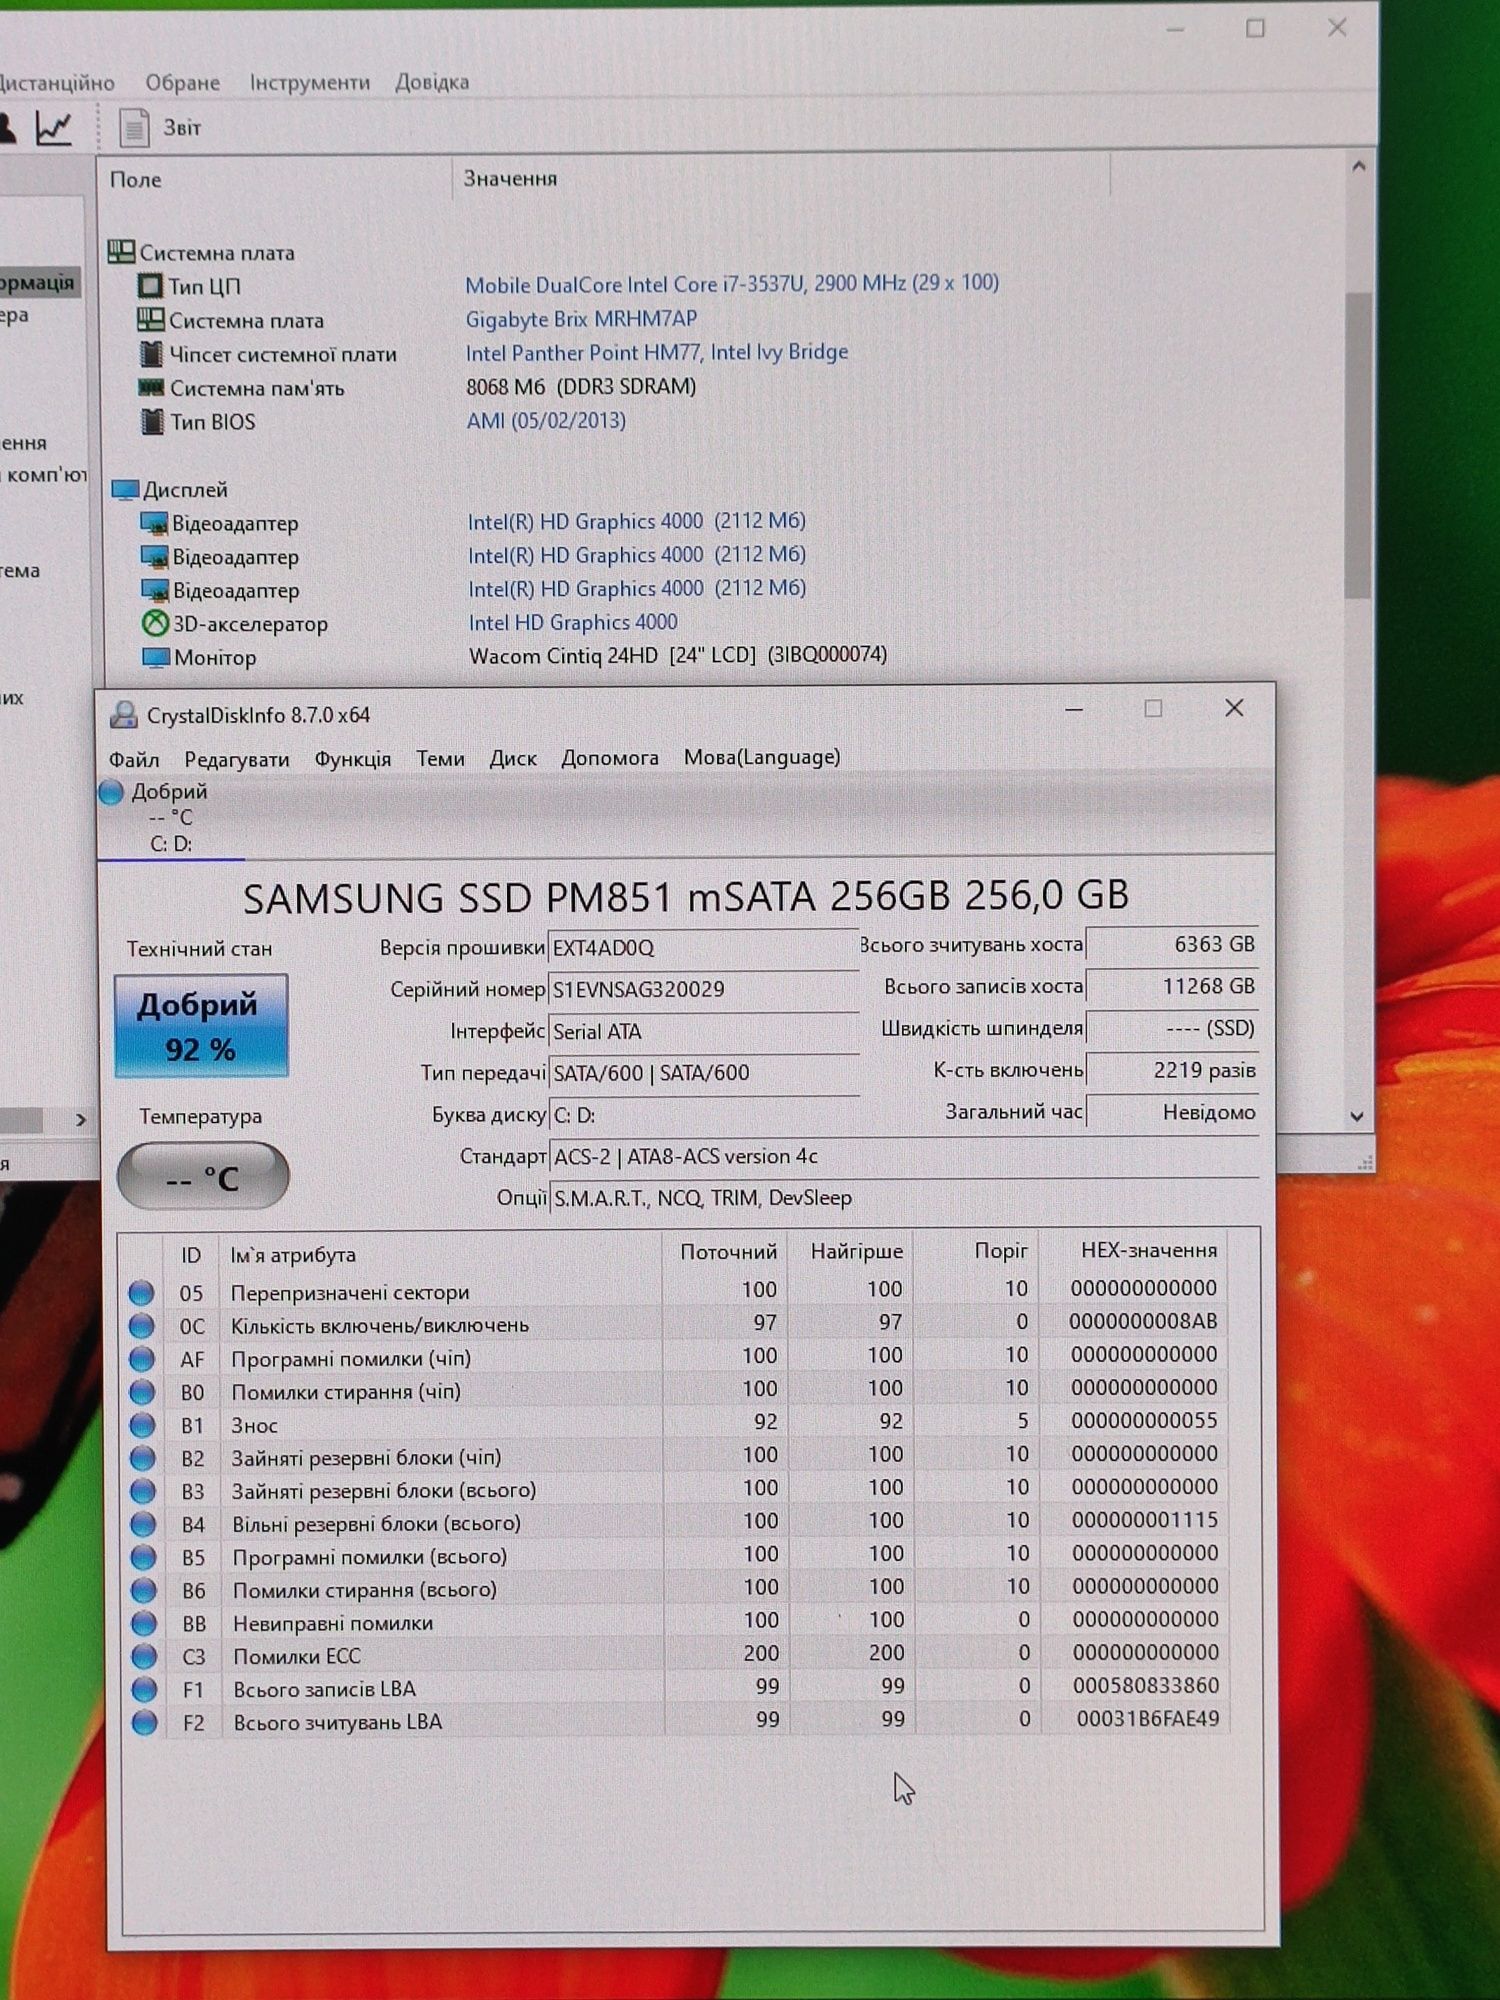Open the Мова(Language) menu in CrystalDiskInfo
1500x2000 pixels.
point(762,757)
